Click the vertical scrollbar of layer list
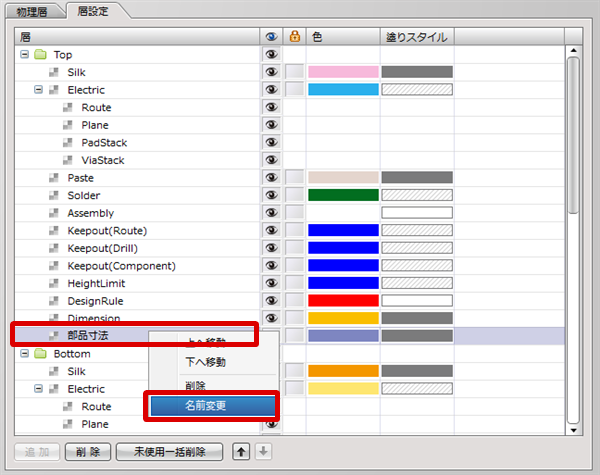The image size is (600, 475). click(573, 130)
